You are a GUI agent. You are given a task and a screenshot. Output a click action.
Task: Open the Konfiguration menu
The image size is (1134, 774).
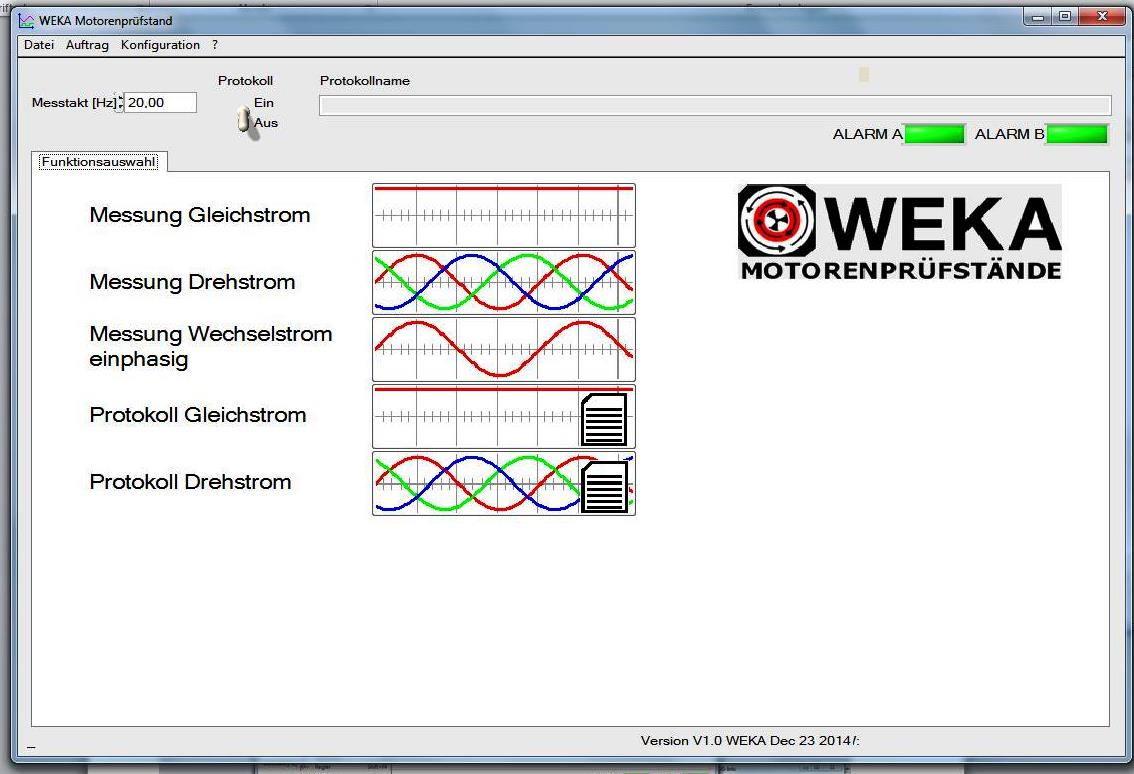click(160, 44)
